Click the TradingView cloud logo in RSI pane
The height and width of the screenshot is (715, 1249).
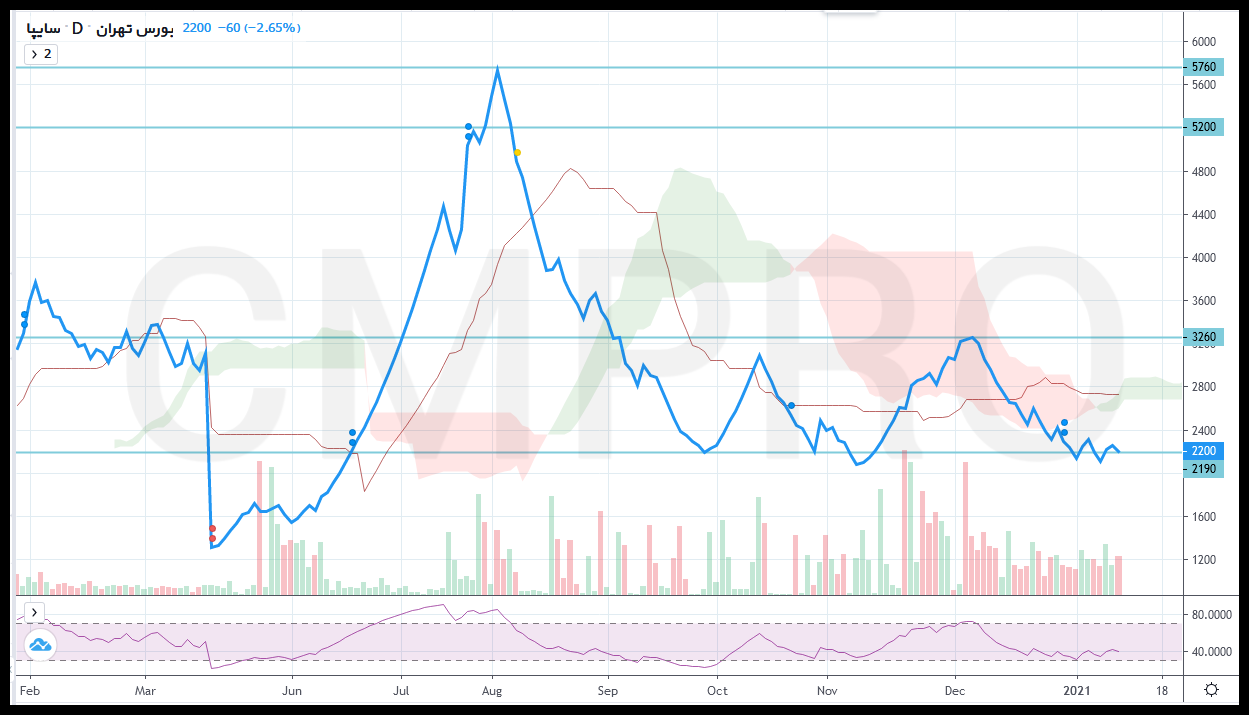[x=40, y=644]
